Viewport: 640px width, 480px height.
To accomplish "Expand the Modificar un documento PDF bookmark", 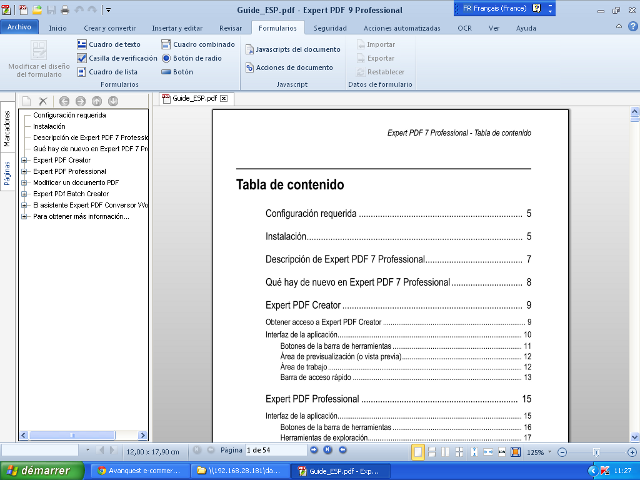I will 24,183.
